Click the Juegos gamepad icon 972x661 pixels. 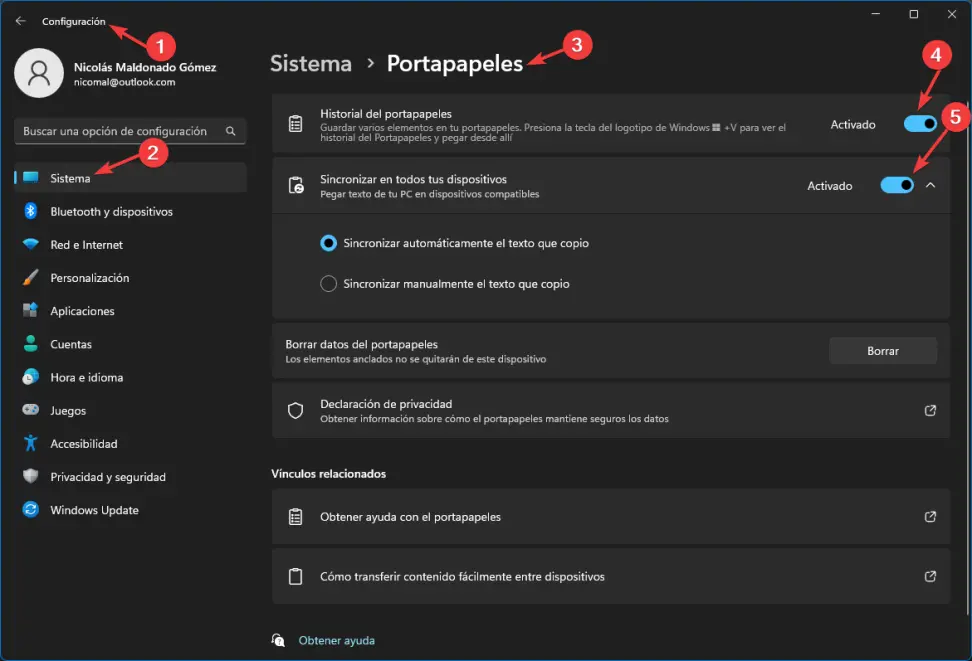point(30,410)
